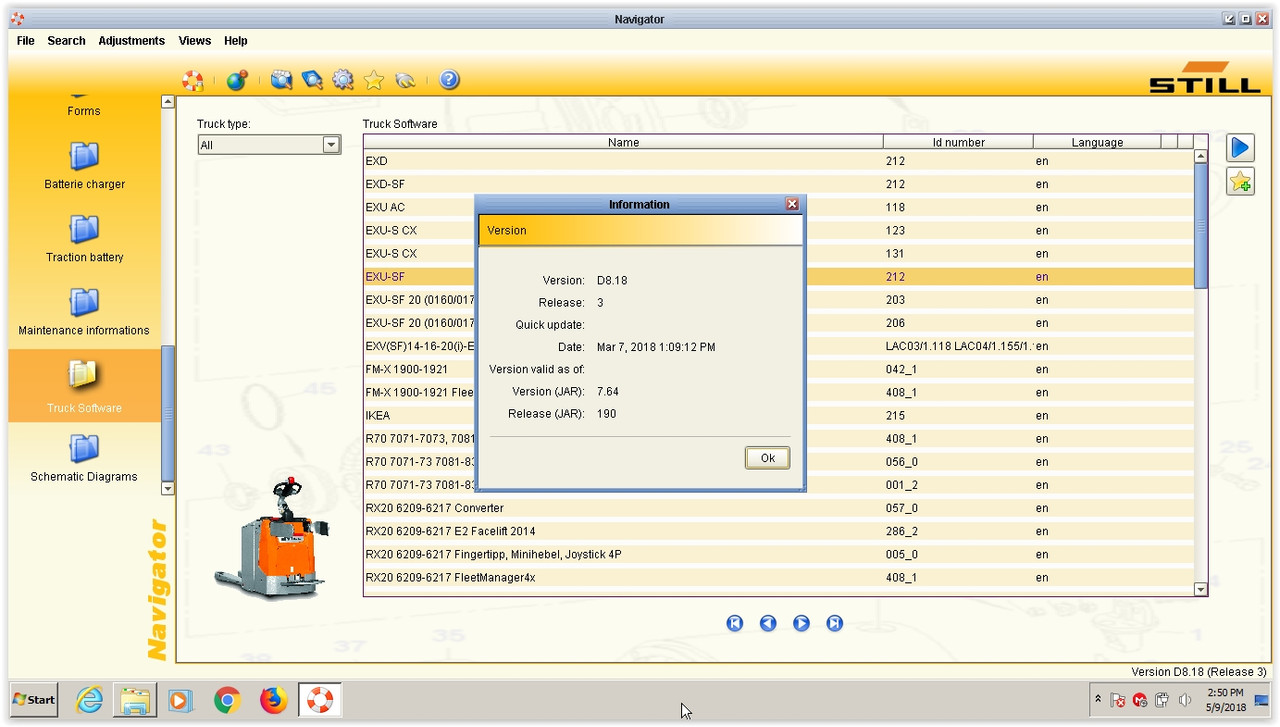Click the lifebuoy with lock toolbar icon
This screenshot has width=1280, height=727.
(192, 80)
